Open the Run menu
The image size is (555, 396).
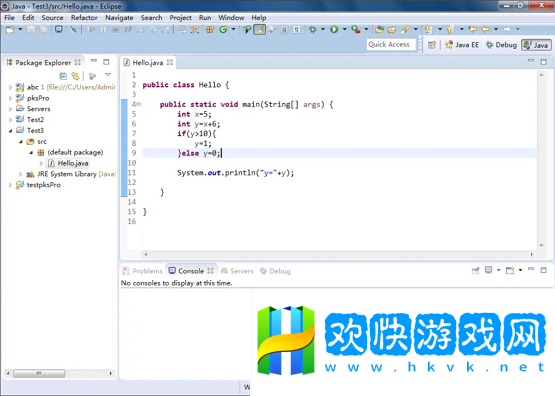[205, 18]
